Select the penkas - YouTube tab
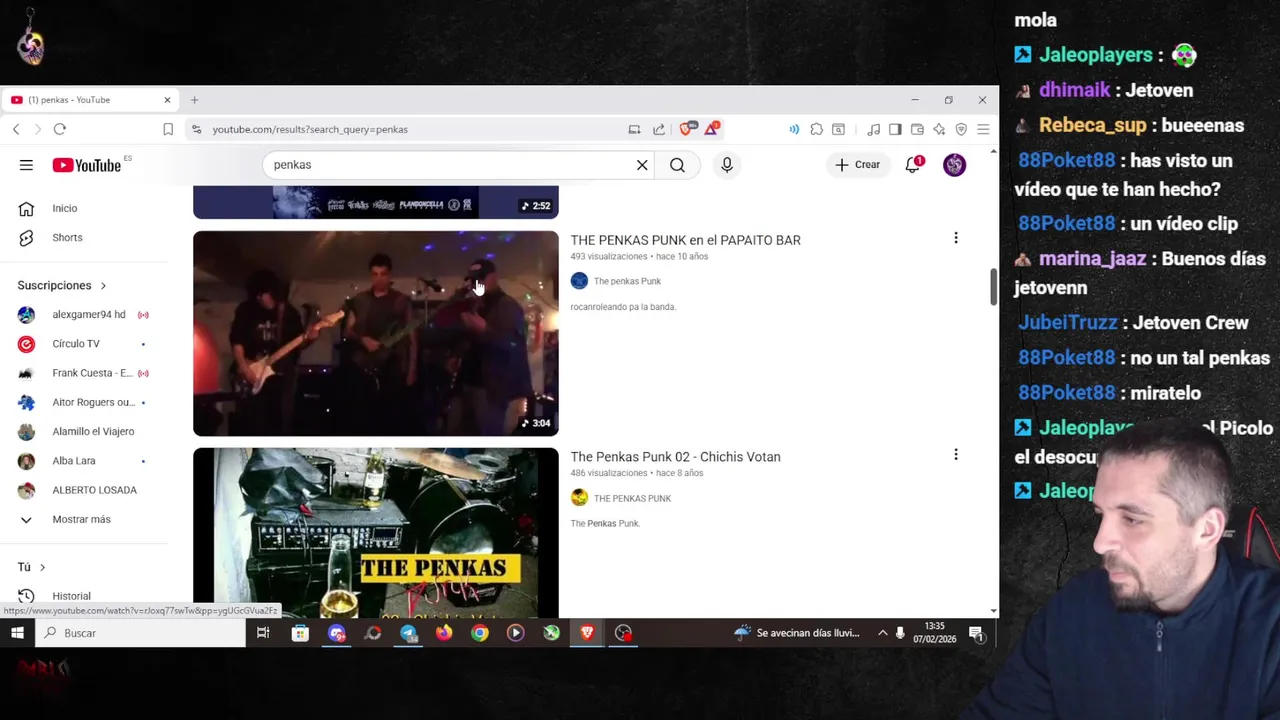 tap(90, 100)
